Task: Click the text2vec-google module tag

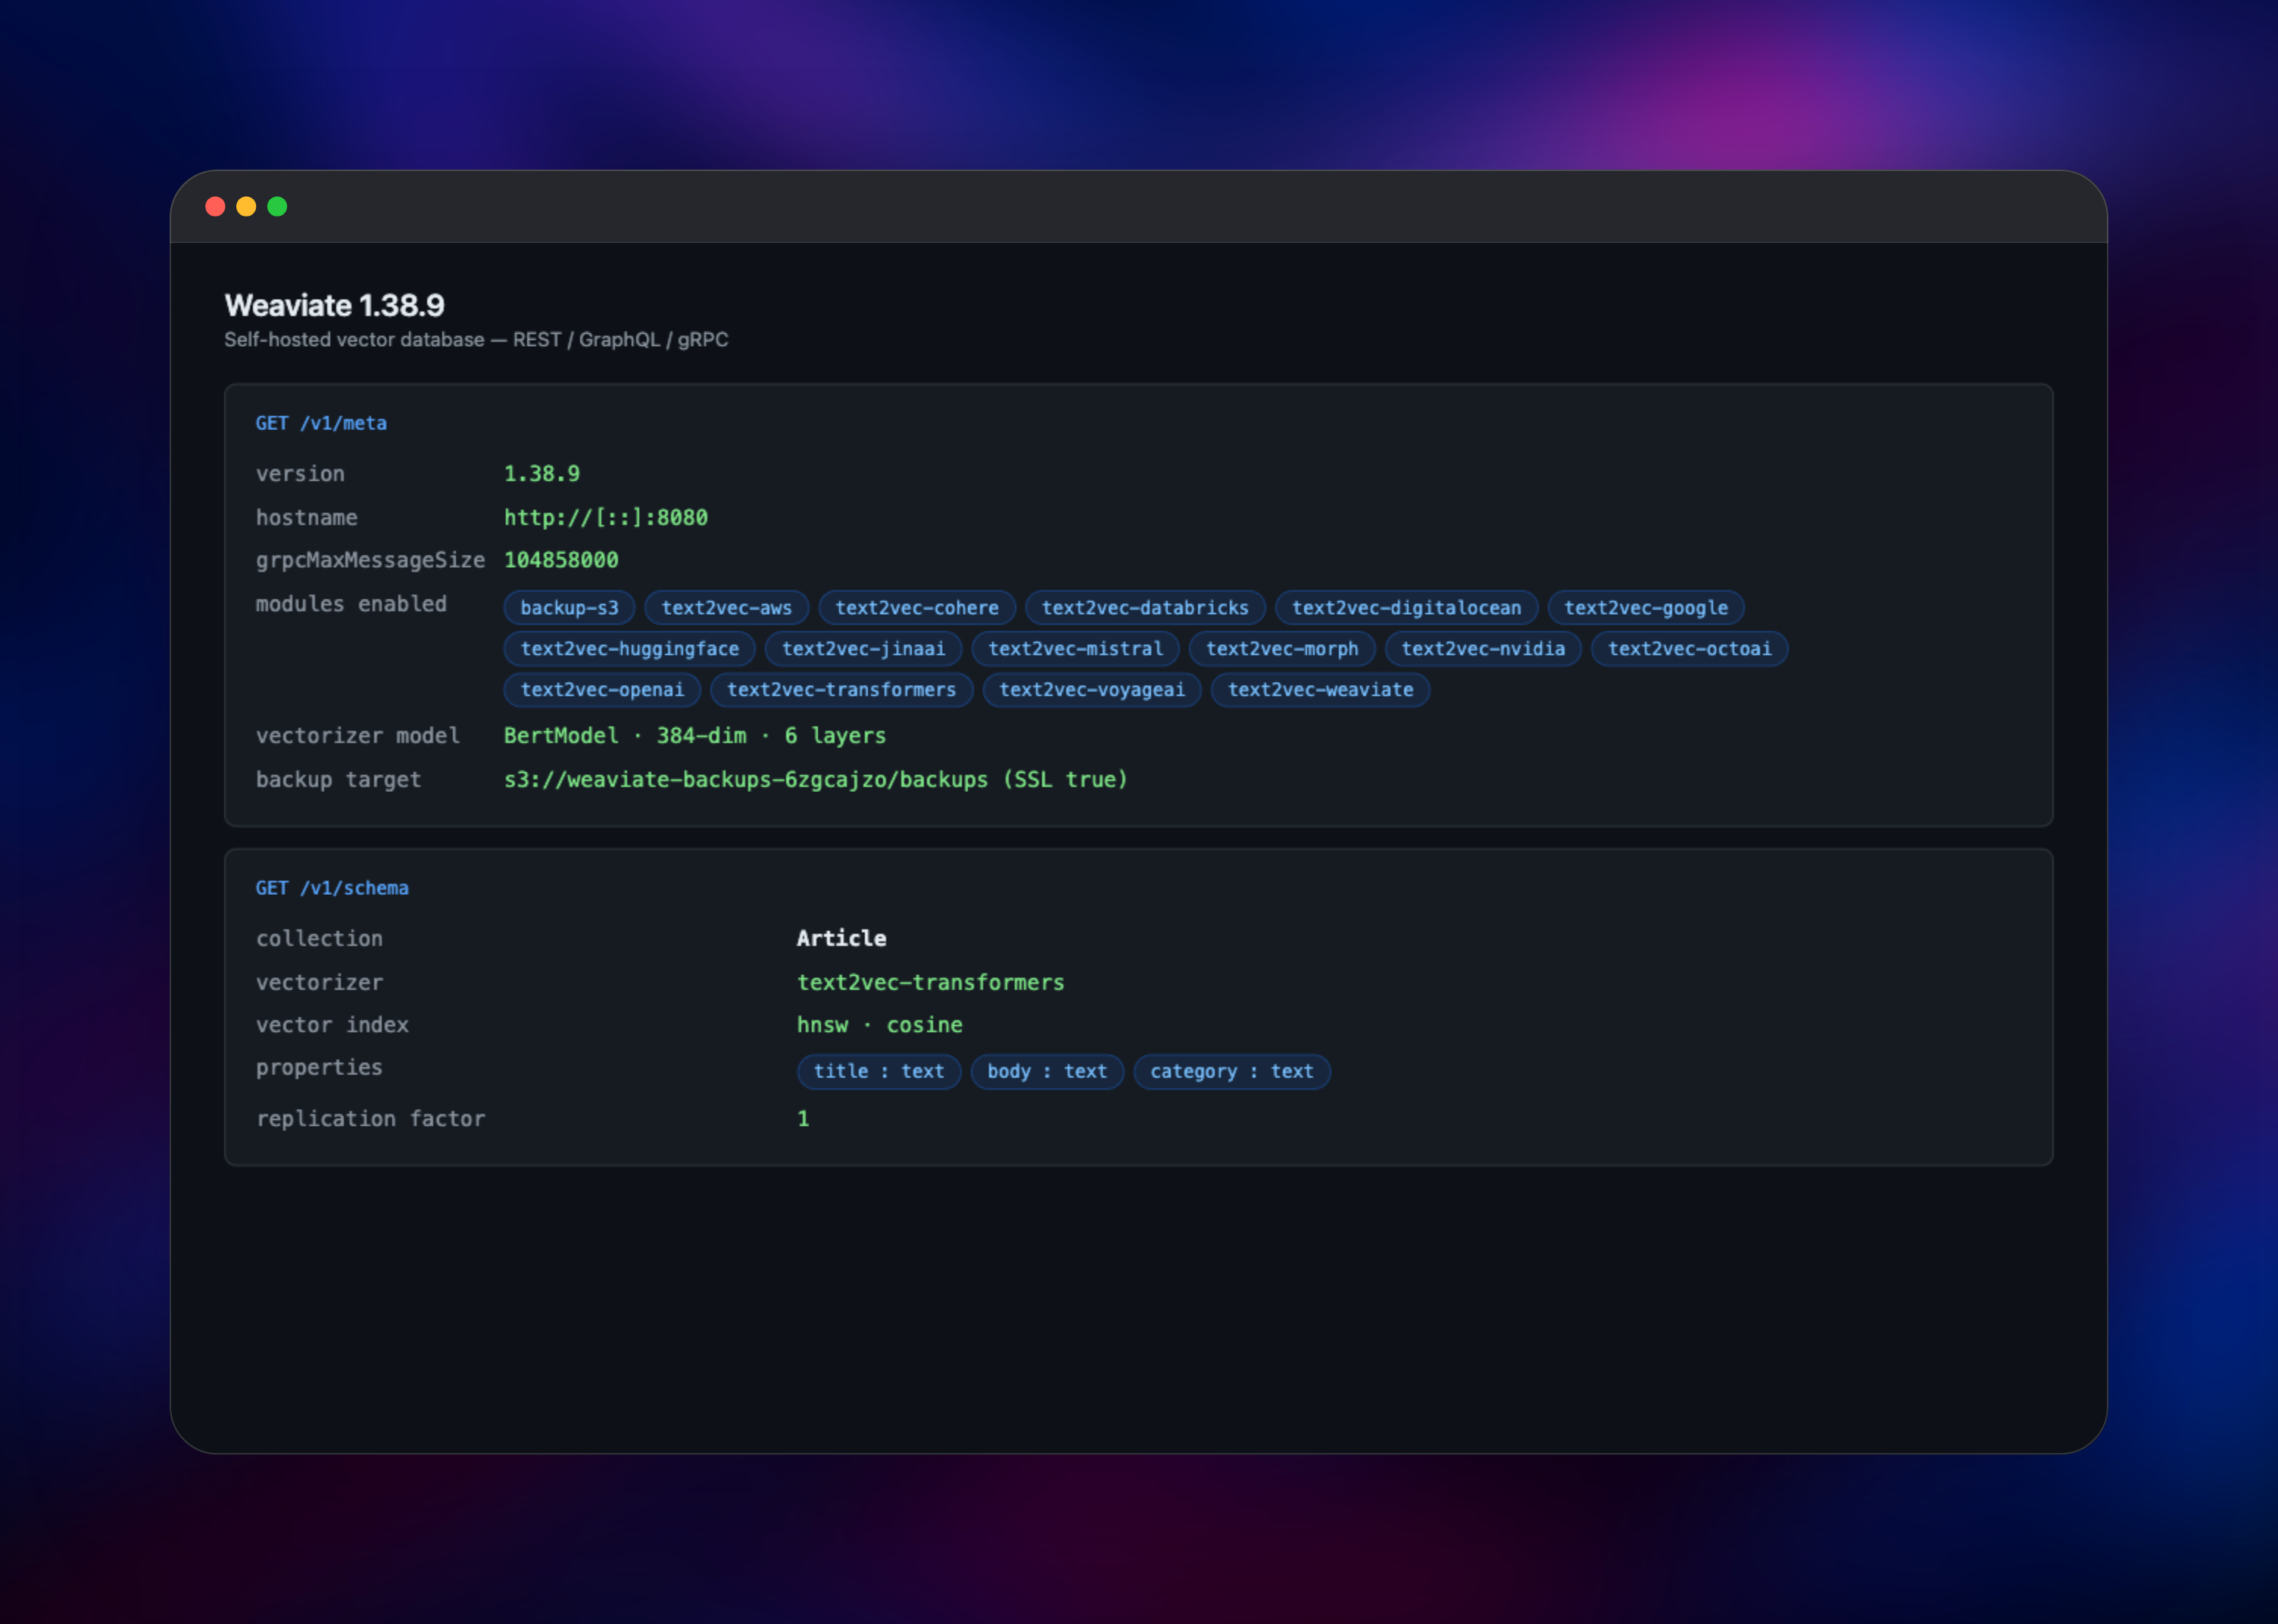Action: click(1646, 608)
